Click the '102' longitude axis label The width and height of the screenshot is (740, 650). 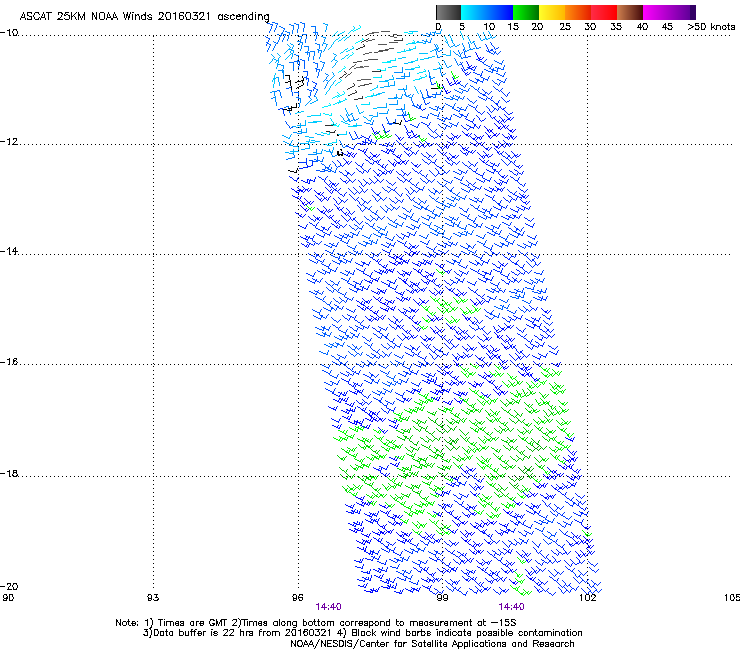587,598
